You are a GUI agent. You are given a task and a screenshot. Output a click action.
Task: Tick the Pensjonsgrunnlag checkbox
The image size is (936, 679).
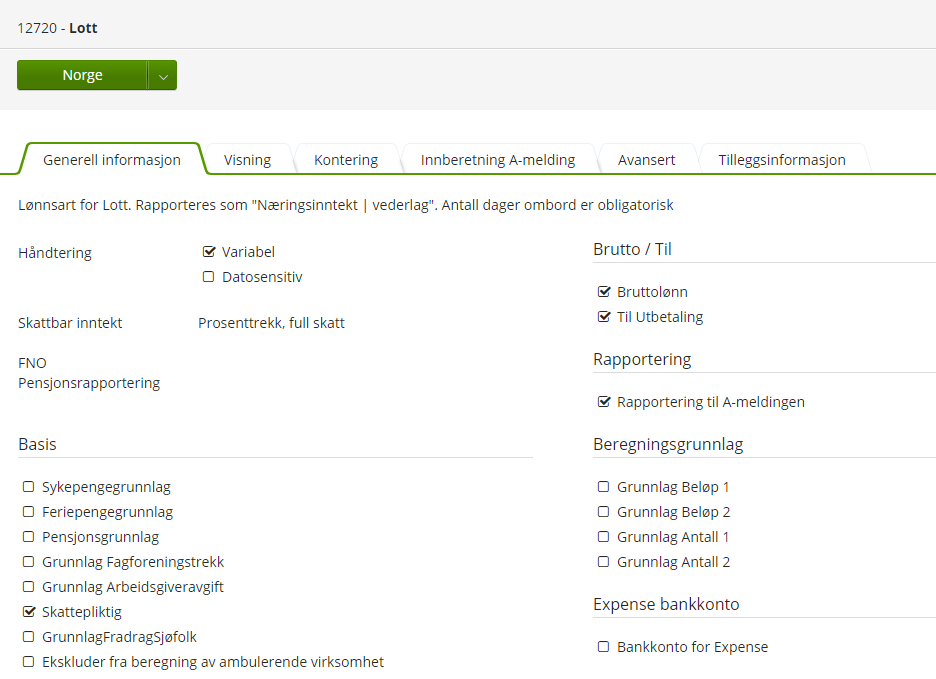click(29, 537)
